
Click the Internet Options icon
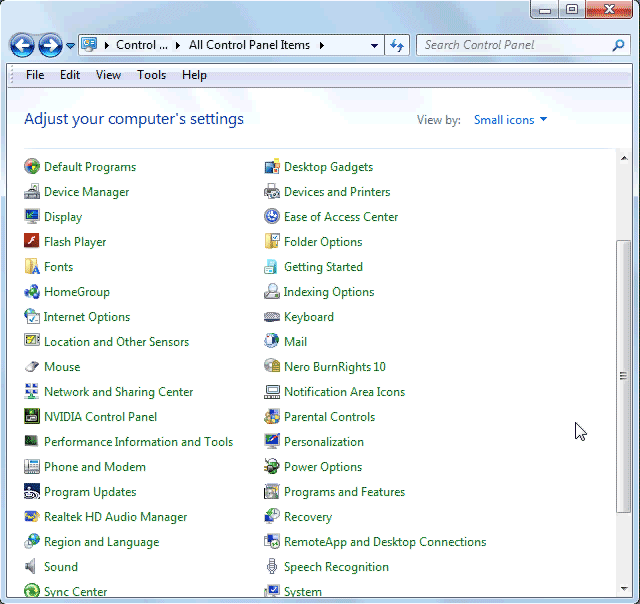(32, 316)
